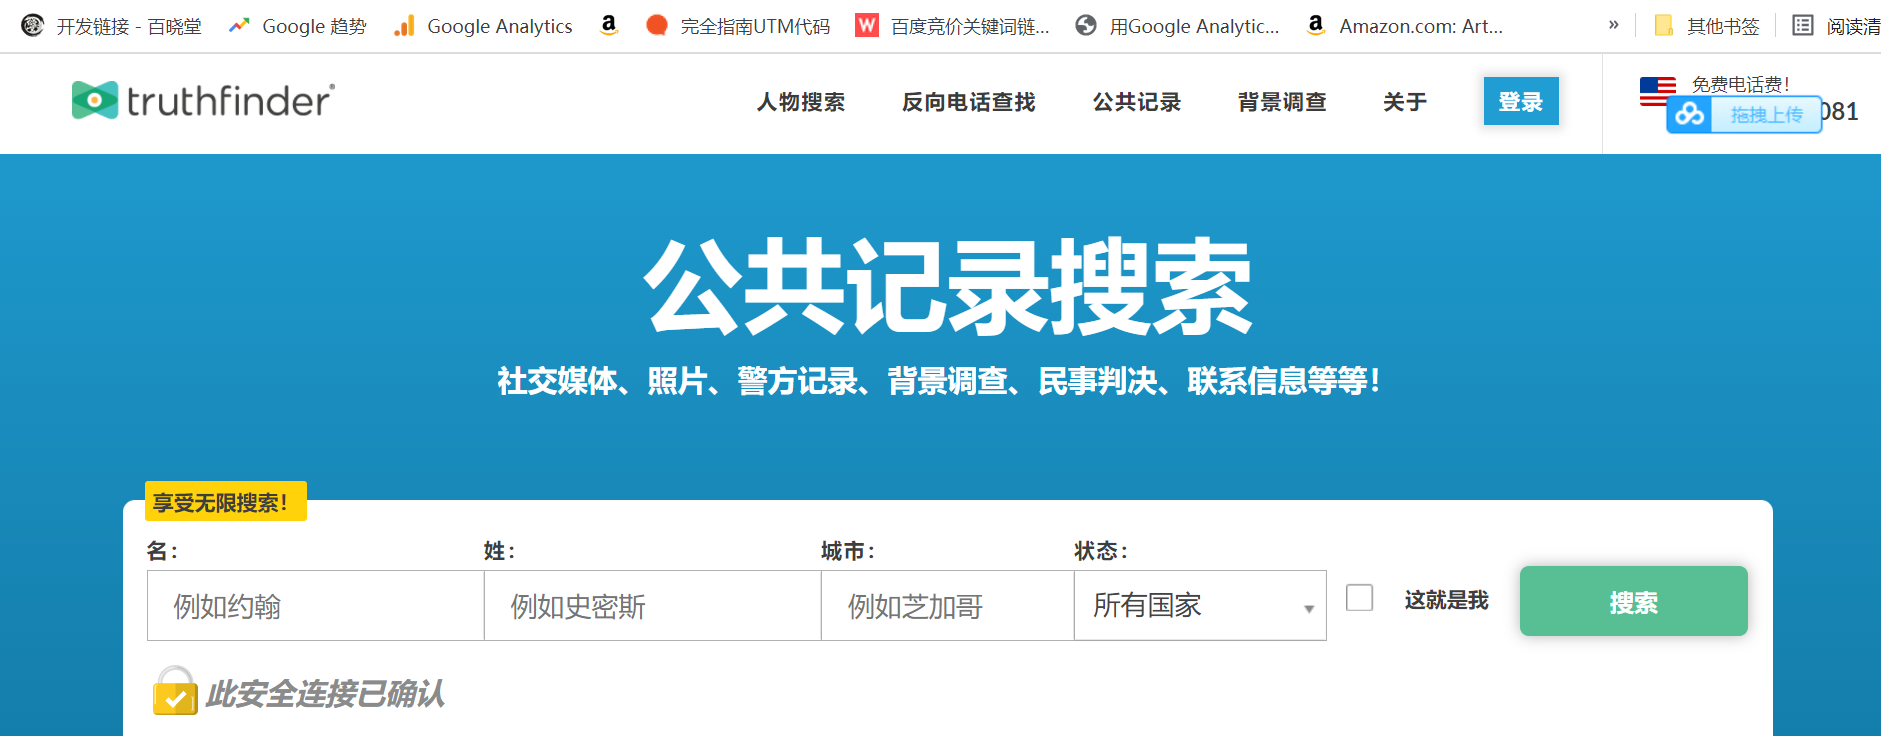Open the Google 趋势 bookmark
1881x736 pixels.
(x=297, y=26)
